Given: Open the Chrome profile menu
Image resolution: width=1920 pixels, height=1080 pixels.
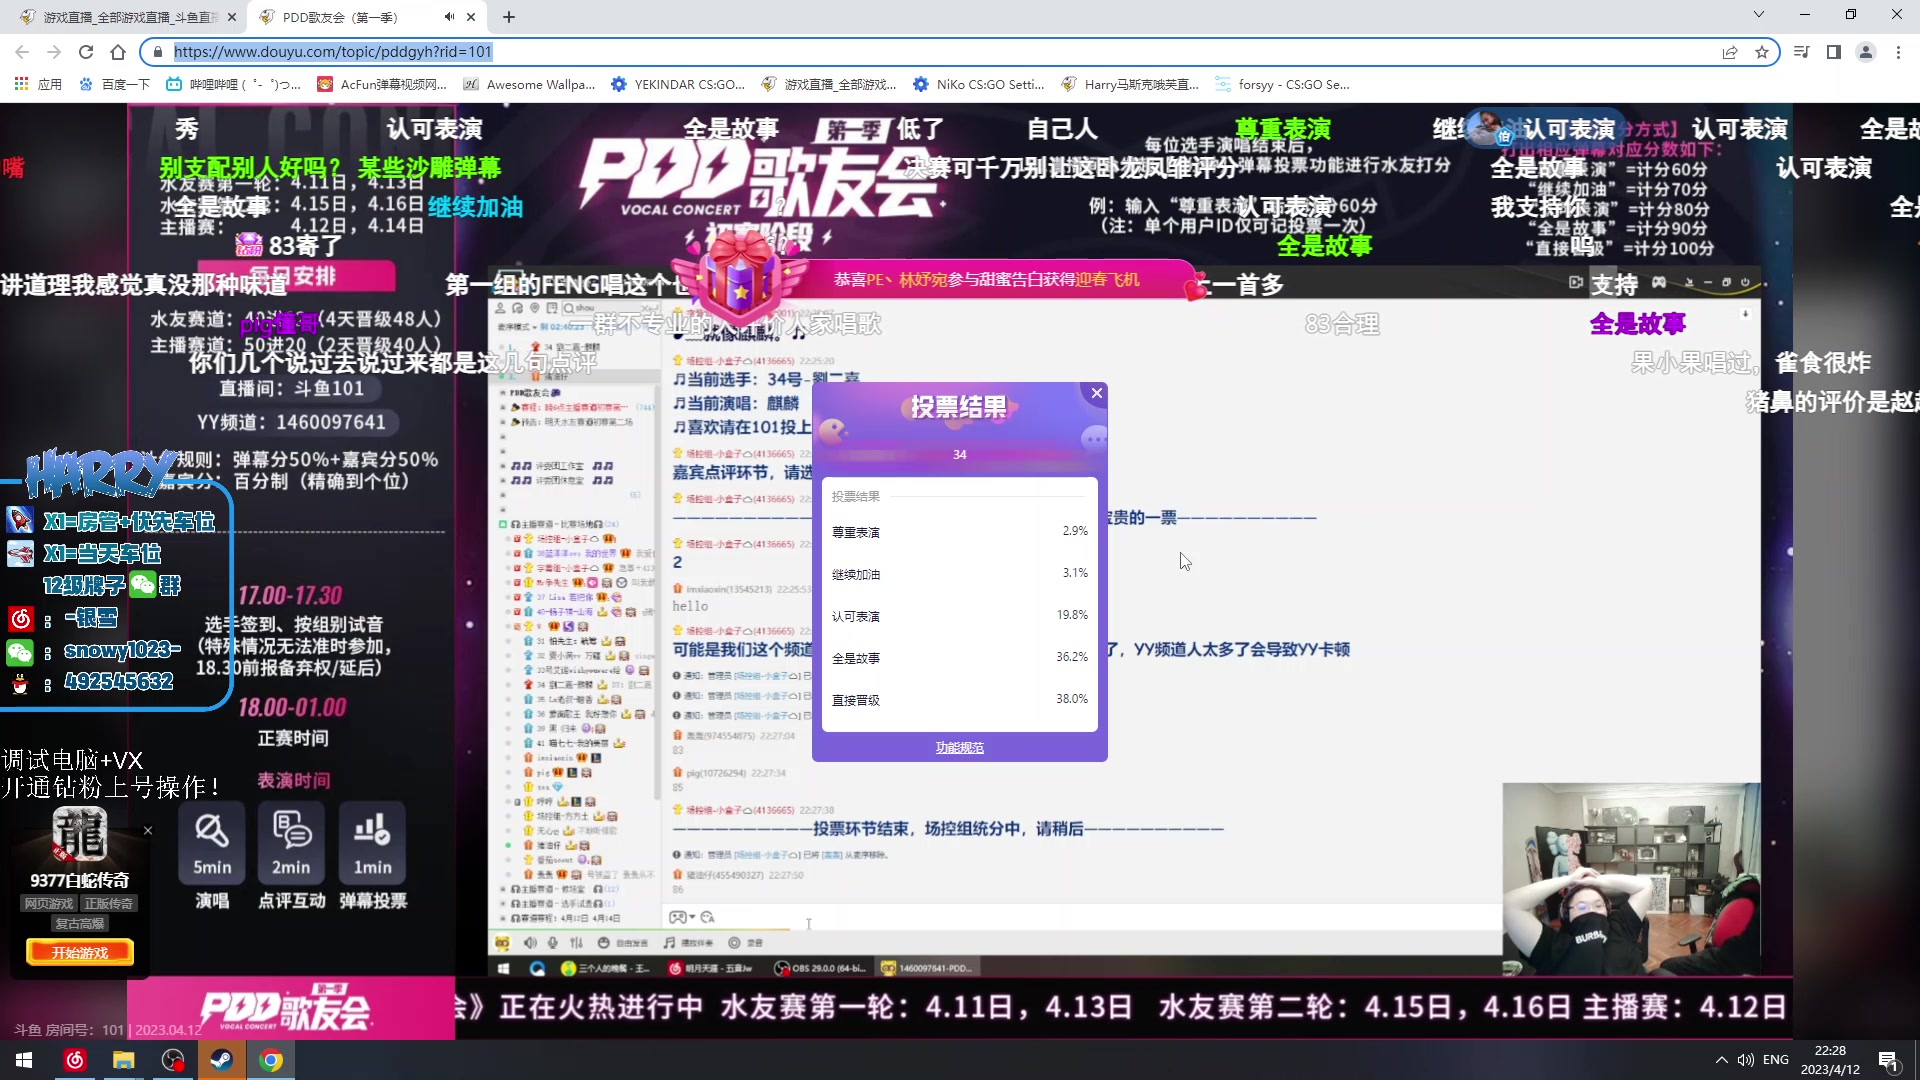Looking at the screenshot, I should coord(1866,52).
